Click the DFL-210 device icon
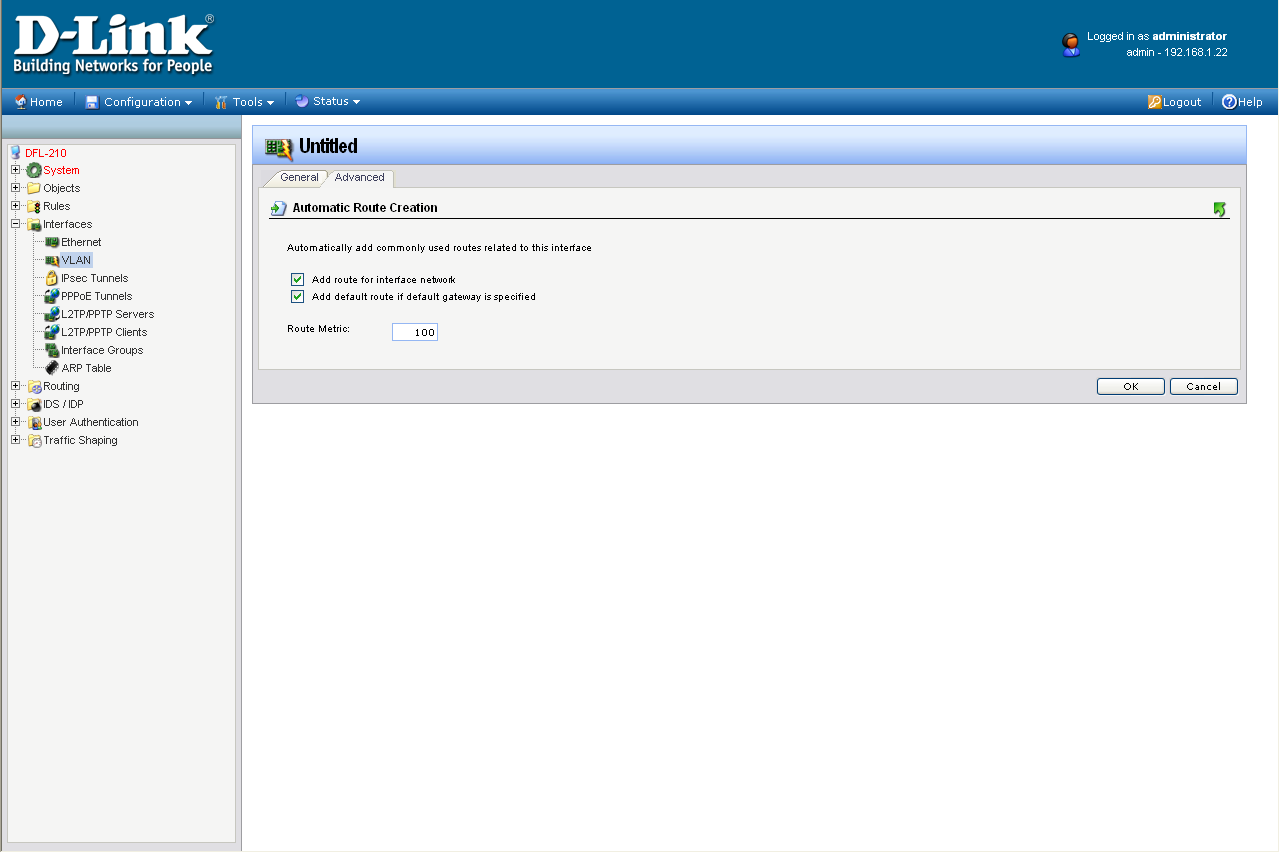 tap(15, 153)
